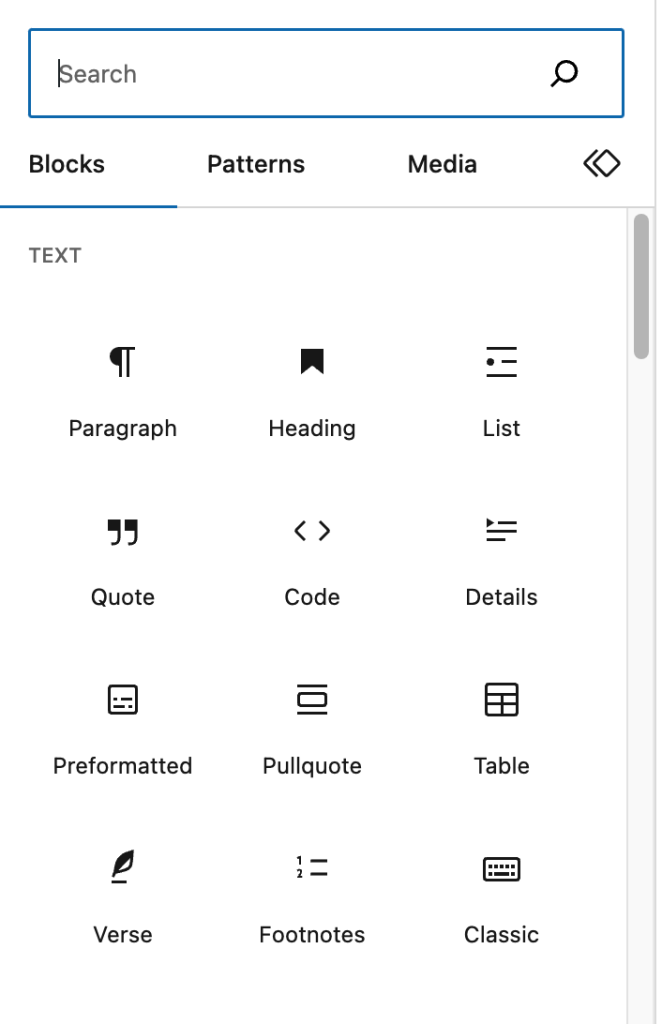662x1024 pixels.
Task: Add a Heading block
Action: coord(312,389)
